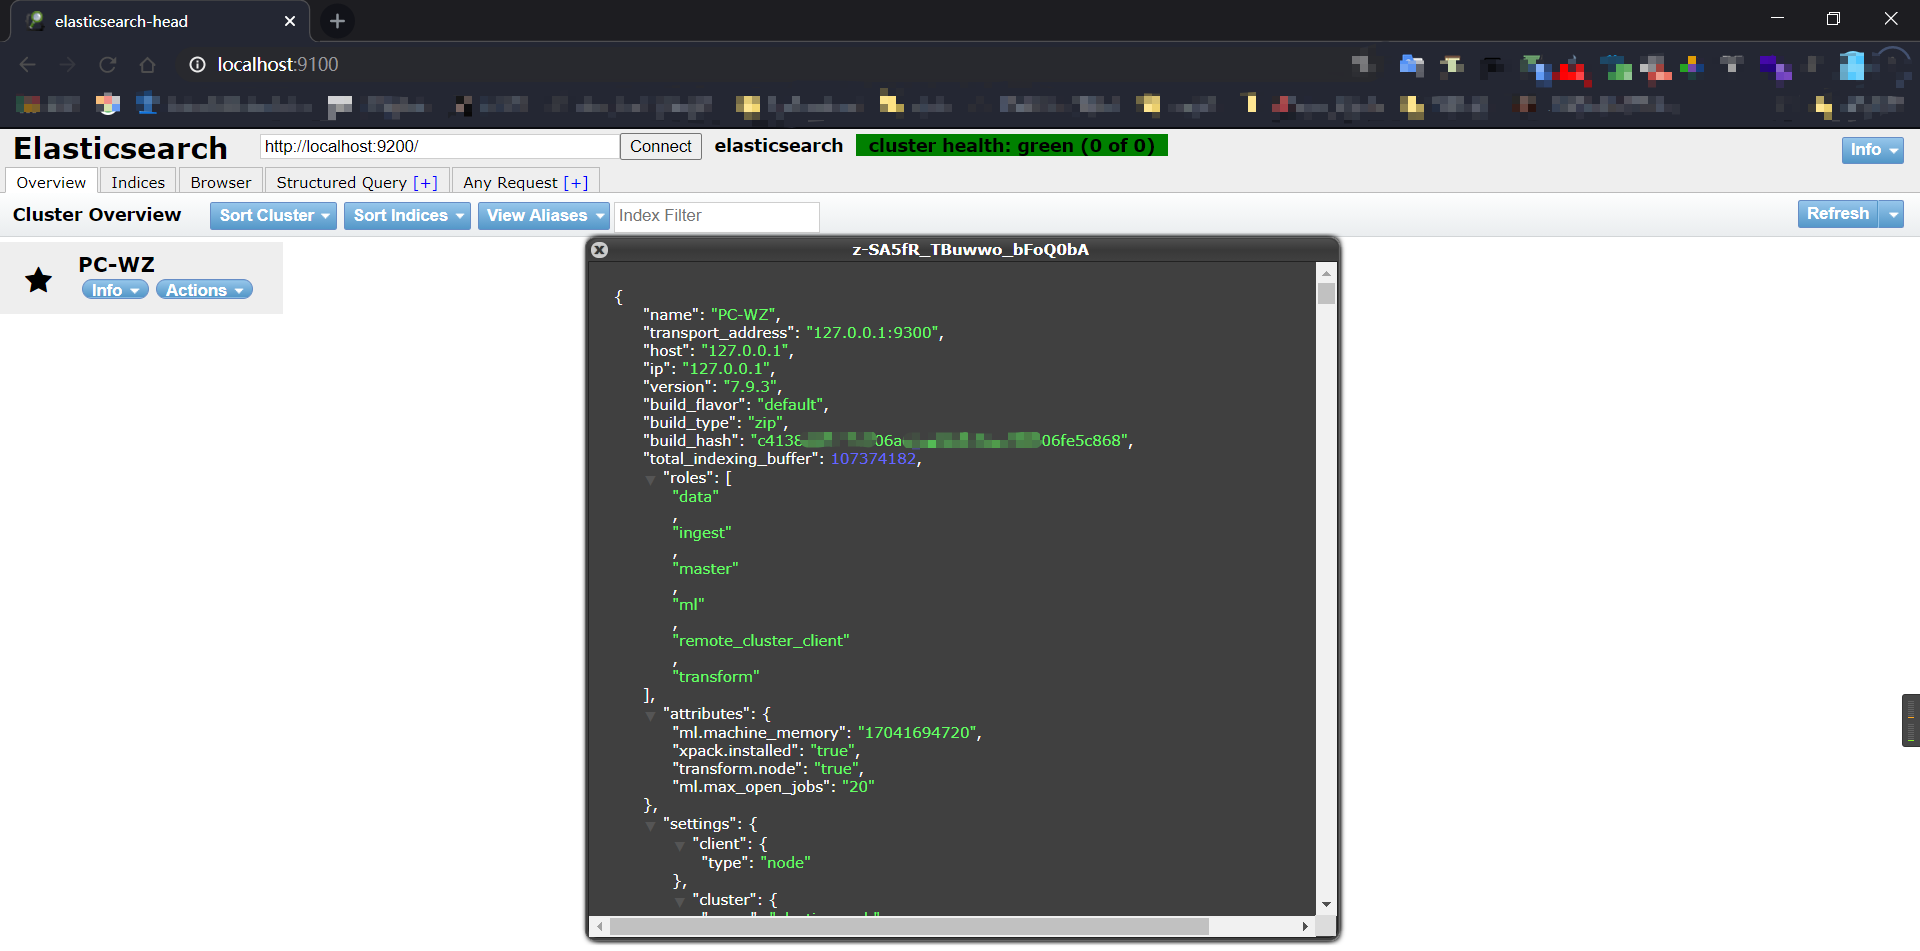Click the browser address bar
This screenshot has height=951, width=1920.
click(x=760, y=65)
